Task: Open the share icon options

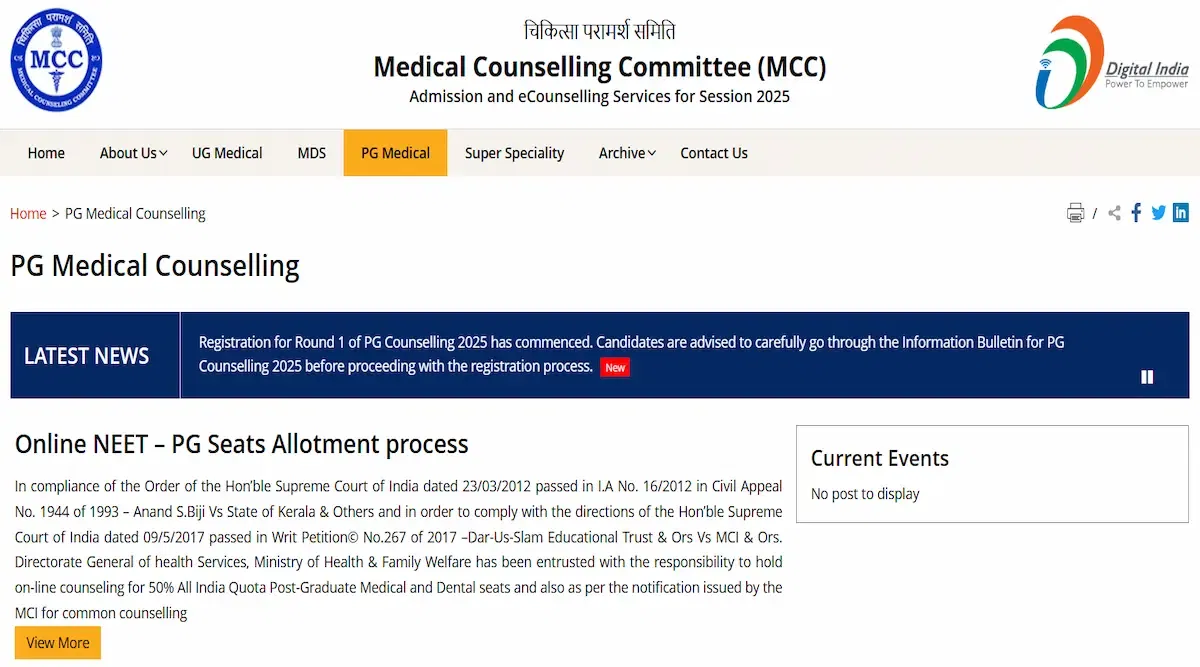Action: pyautogui.click(x=1114, y=213)
